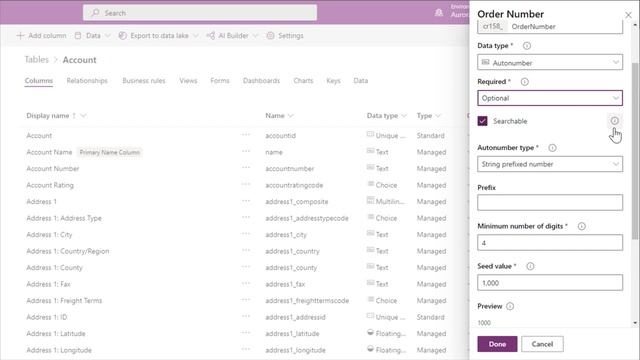Click the Add column plus icon
This screenshot has width=640, height=360.
20,36
